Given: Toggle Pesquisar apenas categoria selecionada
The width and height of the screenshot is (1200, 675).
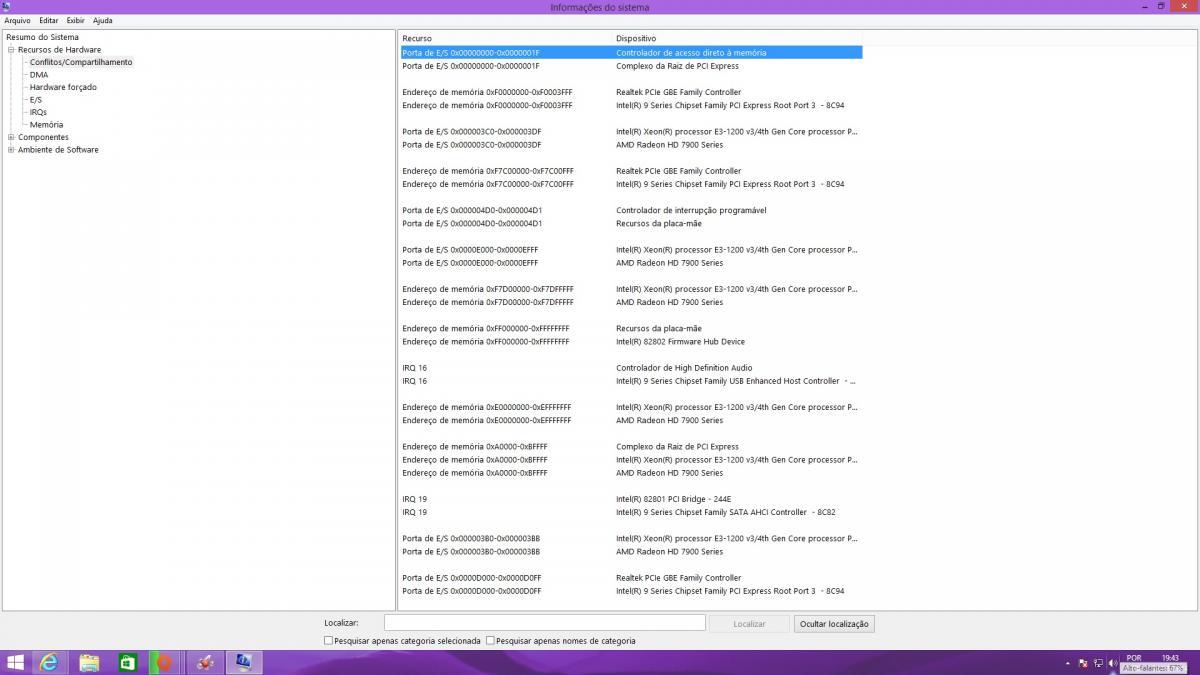Looking at the screenshot, I should 328,641.
